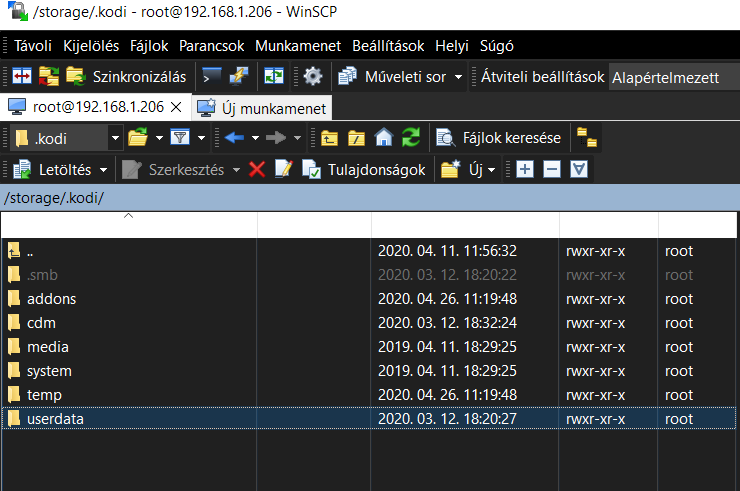
Task: Expand the filter dropdown arrow
Action: coord(202,138)
